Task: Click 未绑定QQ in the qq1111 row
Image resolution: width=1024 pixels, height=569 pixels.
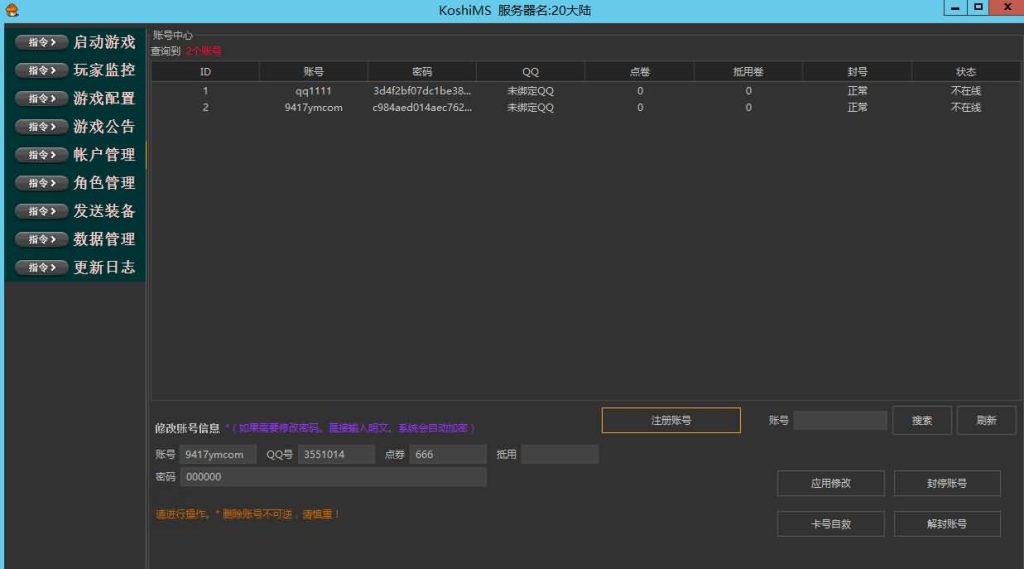Action: coord(530,91)
